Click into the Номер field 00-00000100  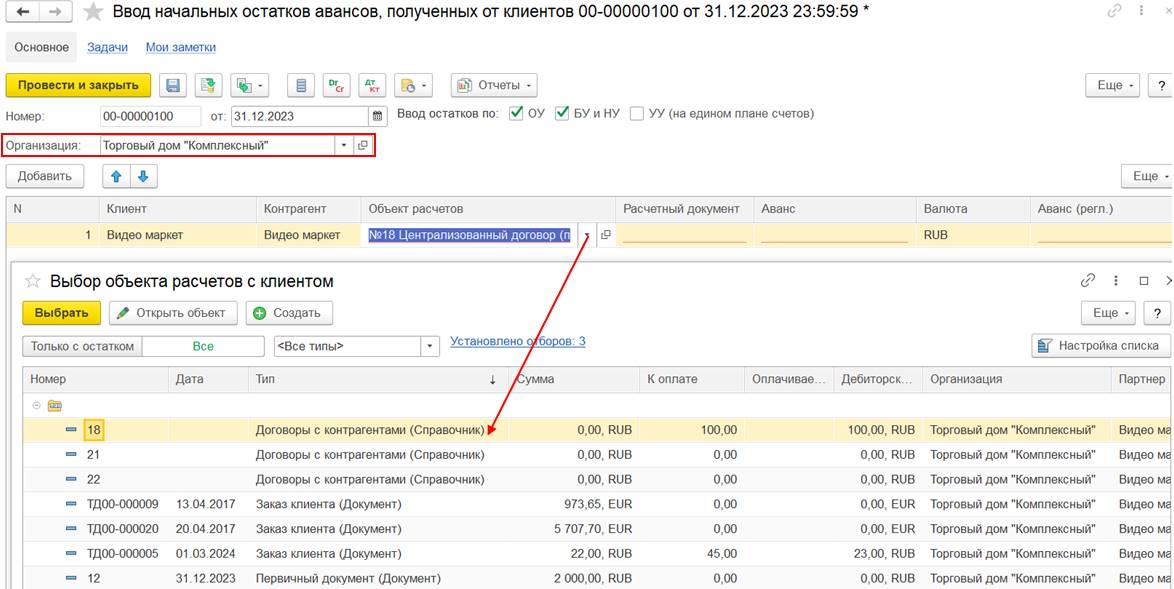tap(150, 116)
